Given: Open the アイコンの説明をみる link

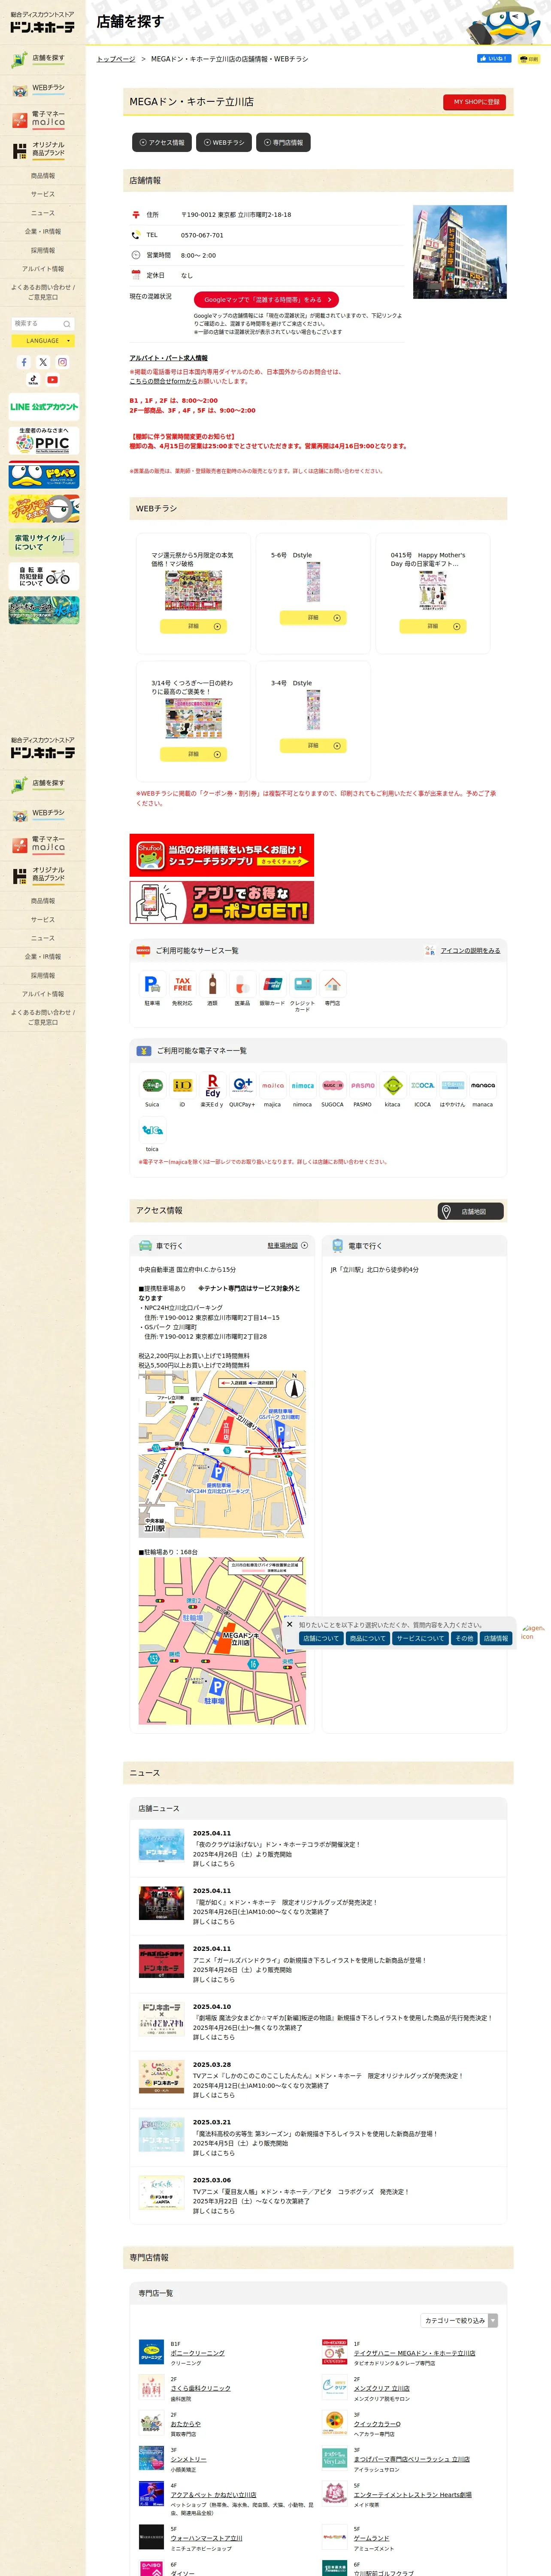Looking at the screenshot, I should click(470, 951).
